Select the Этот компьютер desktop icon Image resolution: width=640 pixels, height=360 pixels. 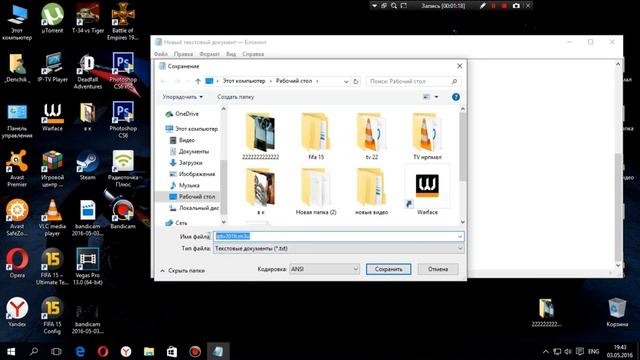17,22
